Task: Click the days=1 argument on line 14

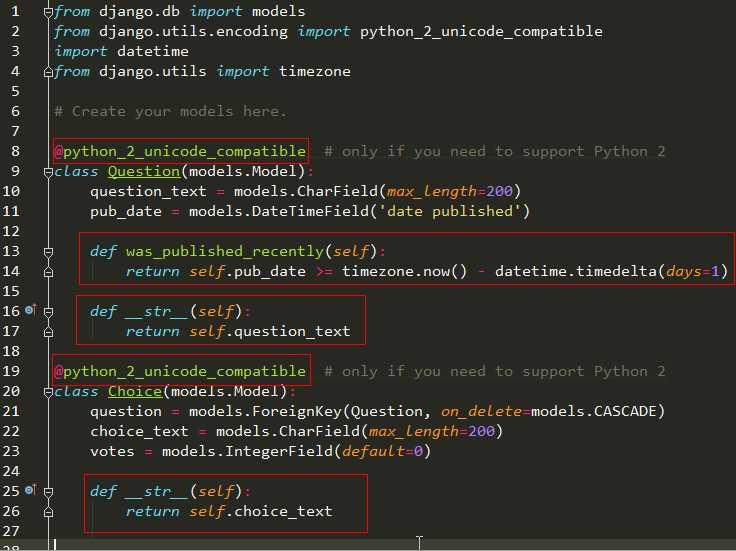Action: click(692, 271)
